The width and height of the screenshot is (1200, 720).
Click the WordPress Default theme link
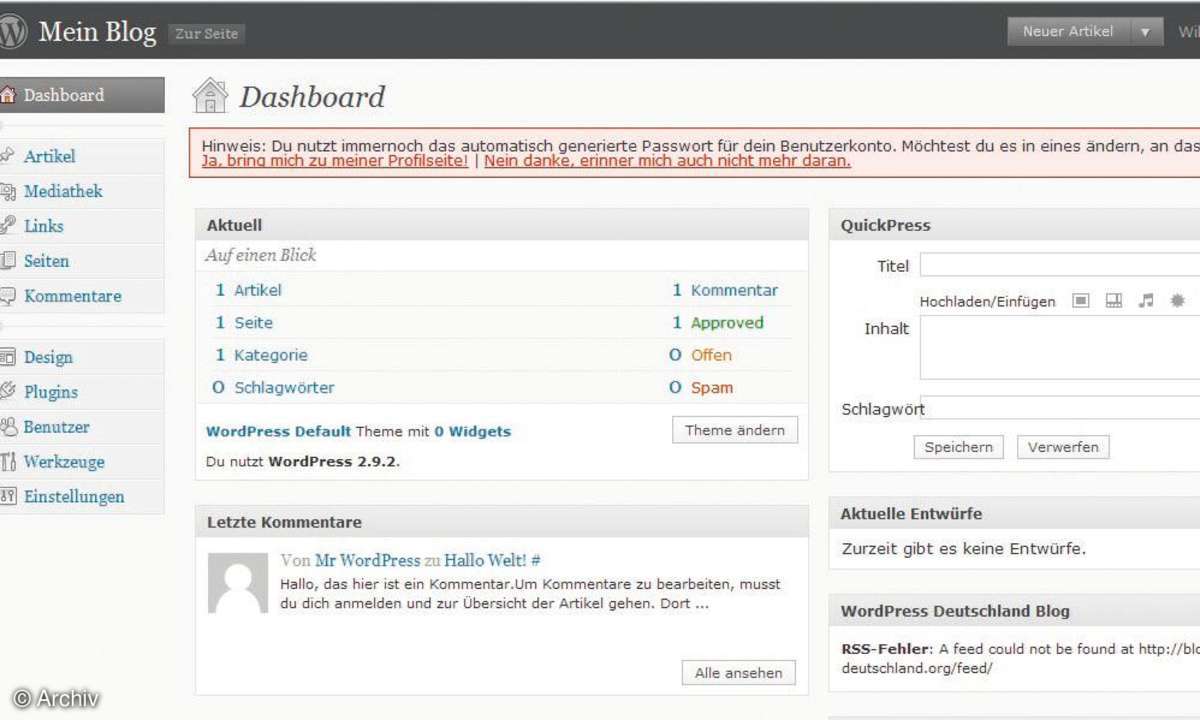278,432
